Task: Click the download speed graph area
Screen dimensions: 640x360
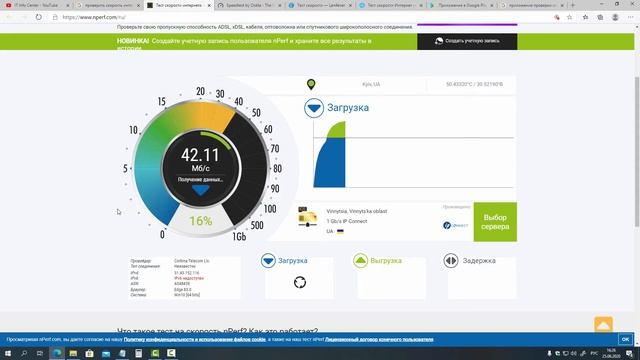Action: (413, 154)
